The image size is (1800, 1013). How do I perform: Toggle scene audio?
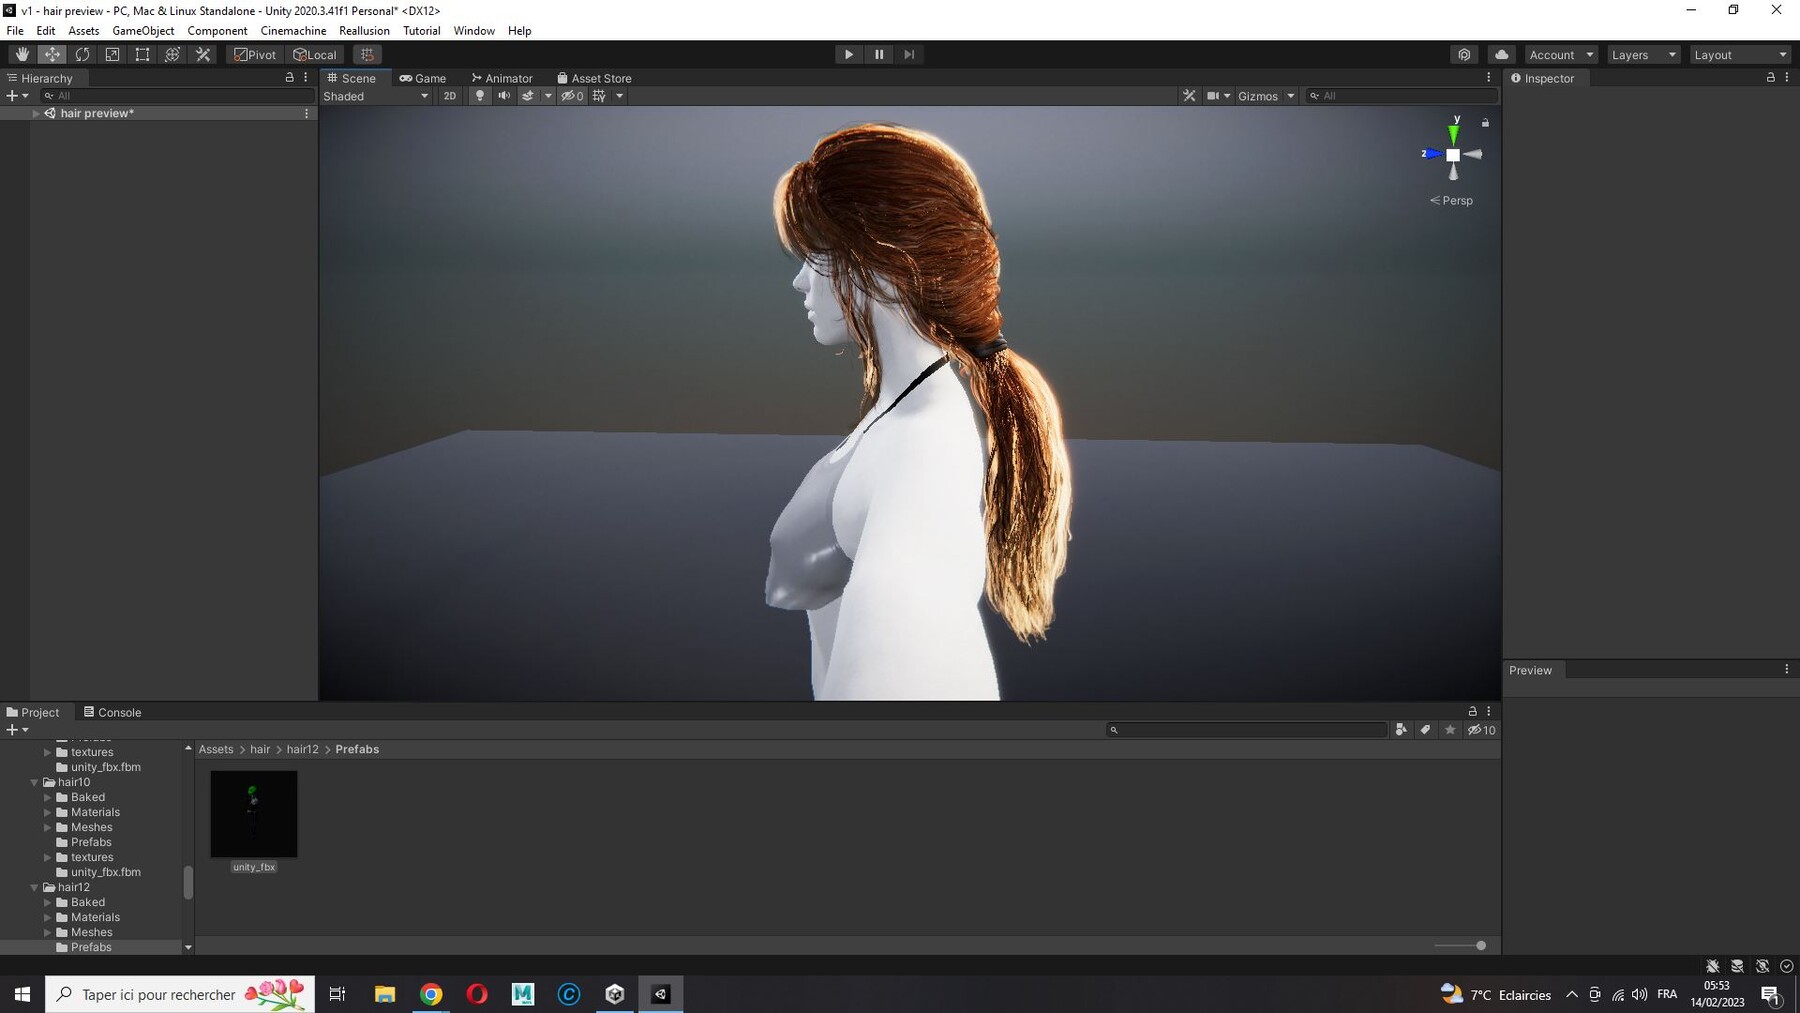tap(504, 96)
